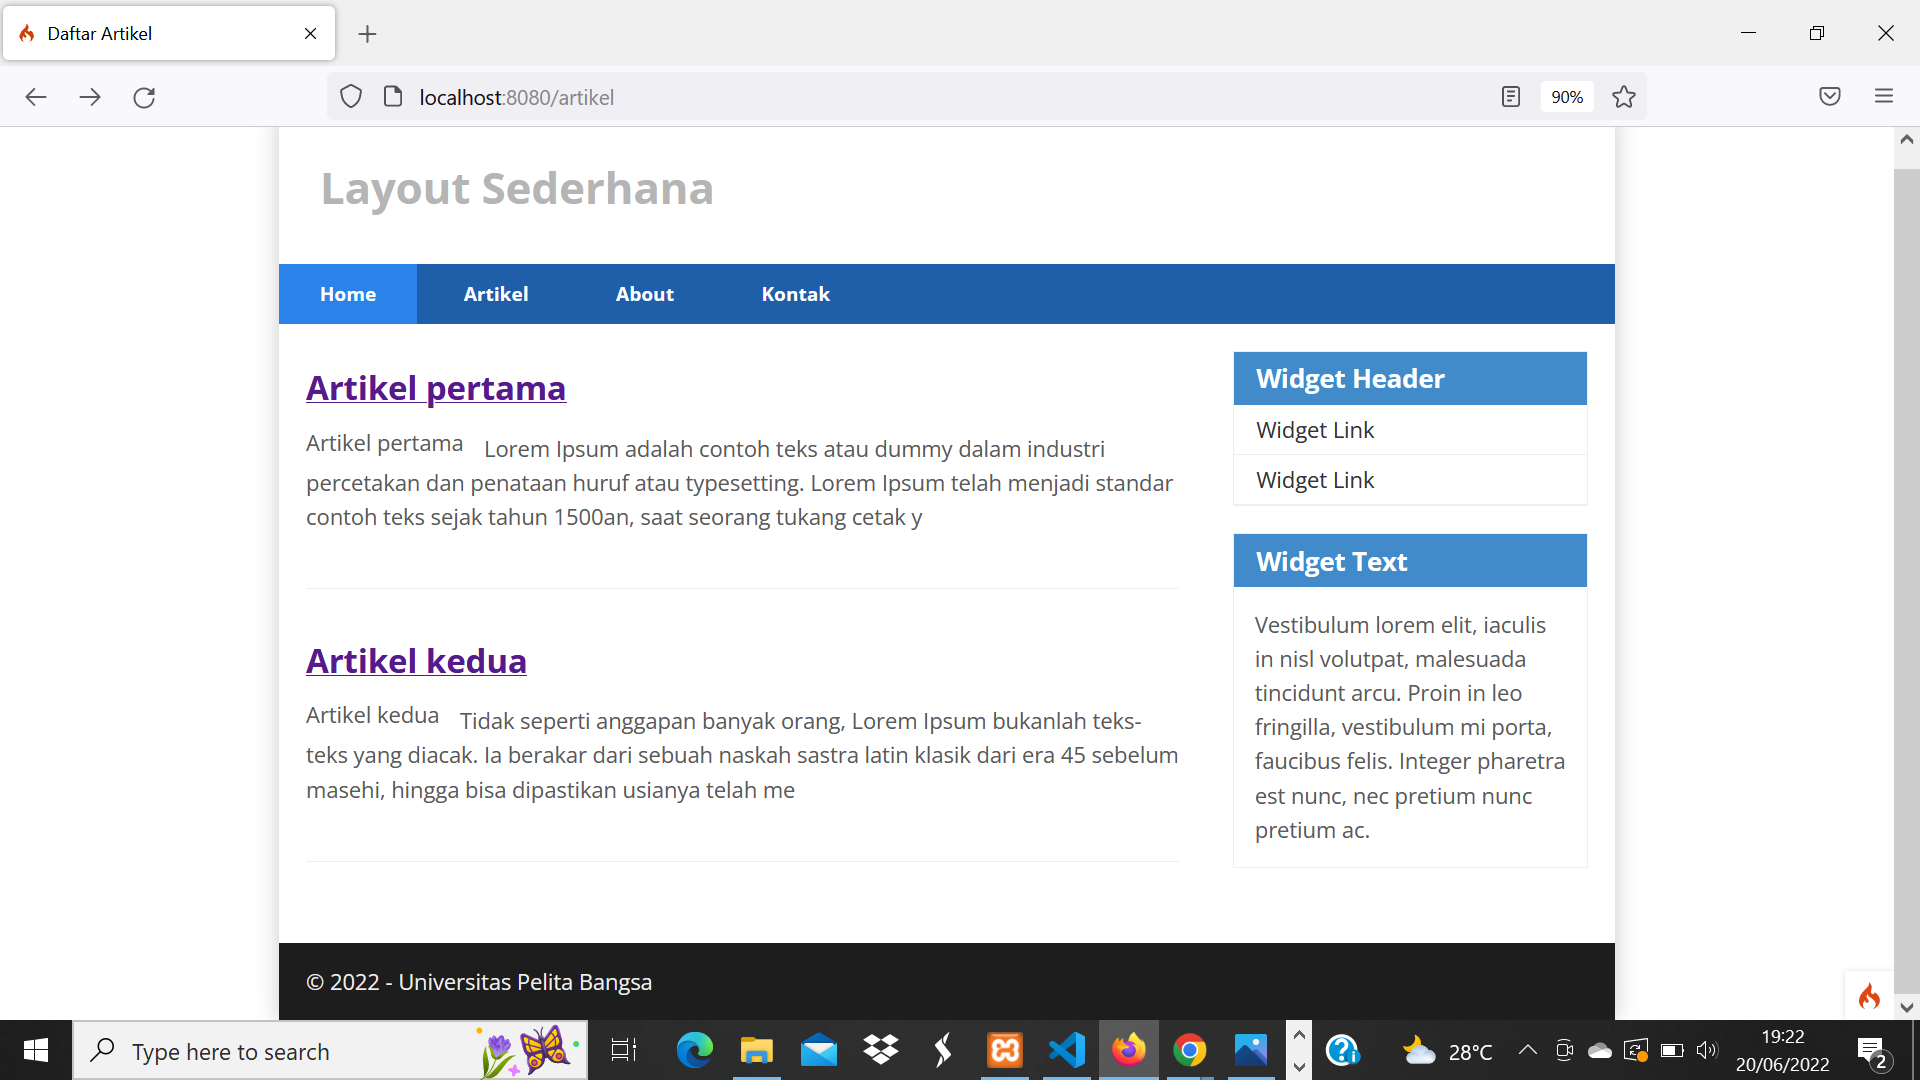Launch Visual Studio Code from the taskbar
1920x1080 pixels.
click(x=1066, y=1050)
